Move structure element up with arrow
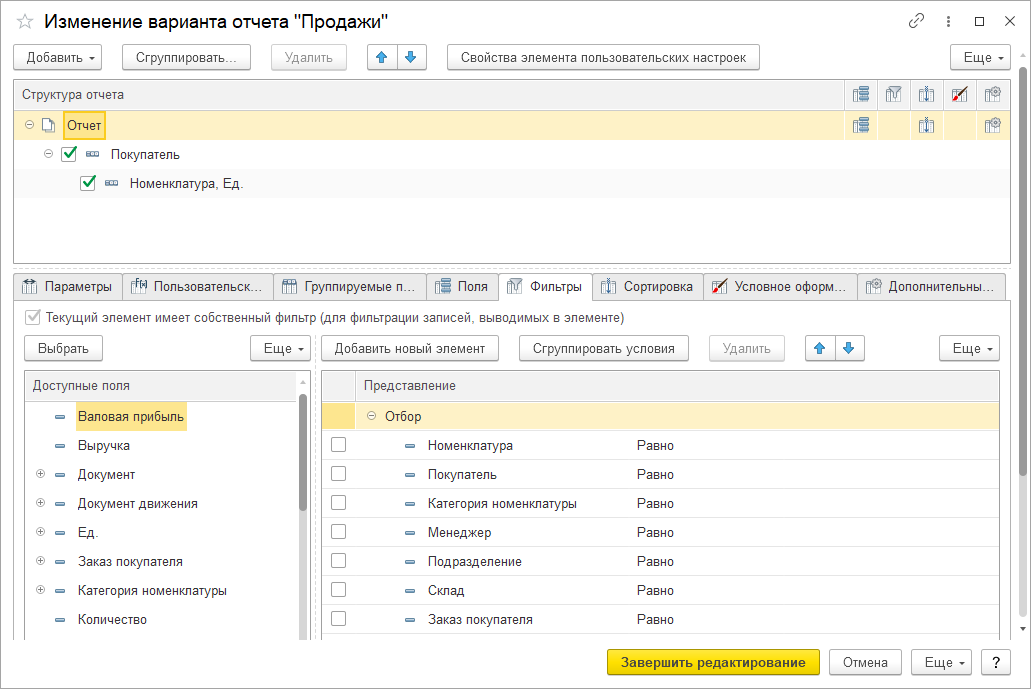Viewport: 1031px width, 689px height. click(381, 57)
